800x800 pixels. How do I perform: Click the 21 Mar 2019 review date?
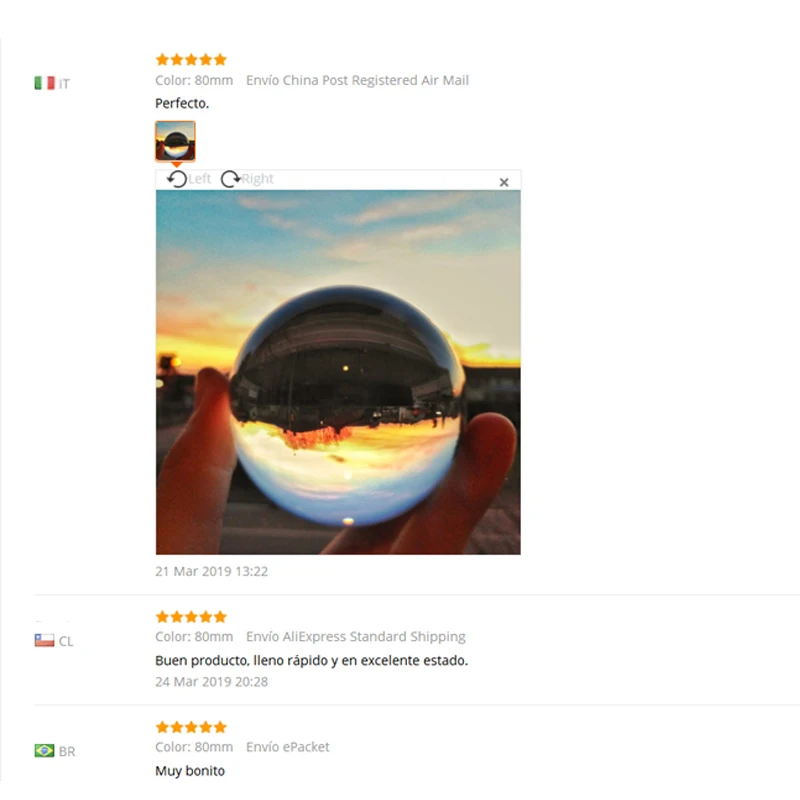pos(211,571)
